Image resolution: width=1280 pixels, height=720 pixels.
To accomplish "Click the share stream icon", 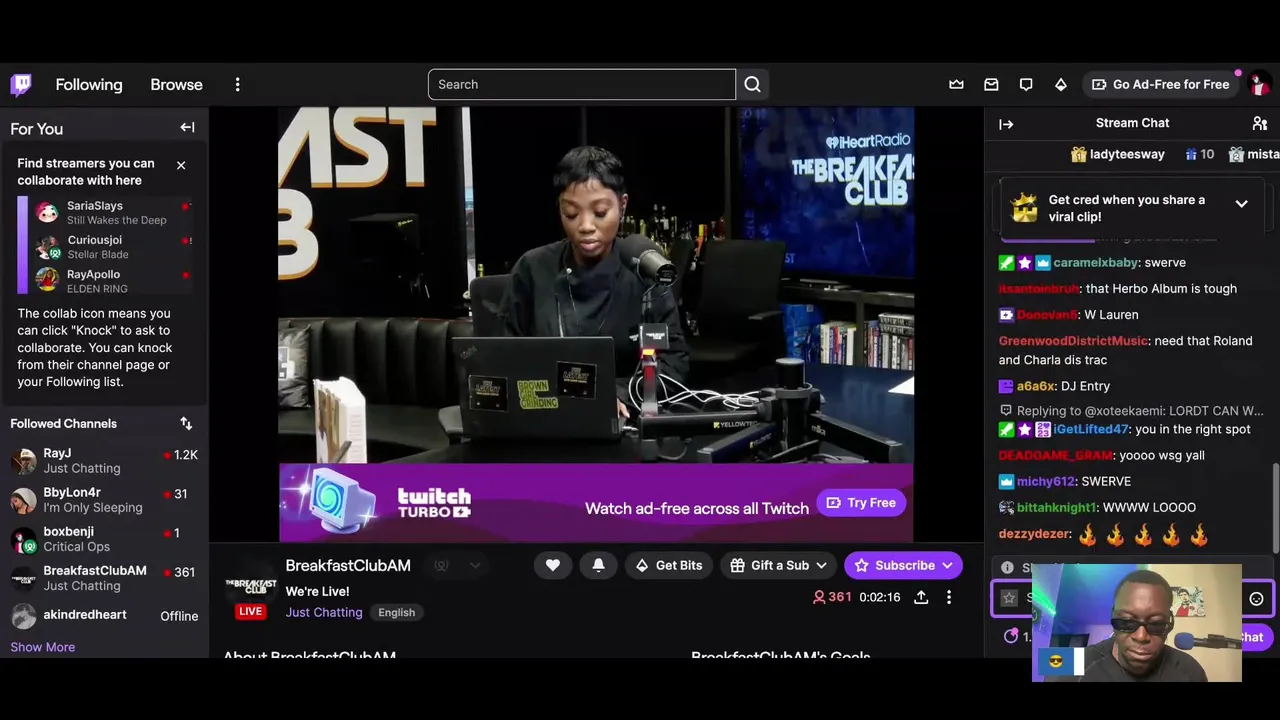I will click(921, 597).
